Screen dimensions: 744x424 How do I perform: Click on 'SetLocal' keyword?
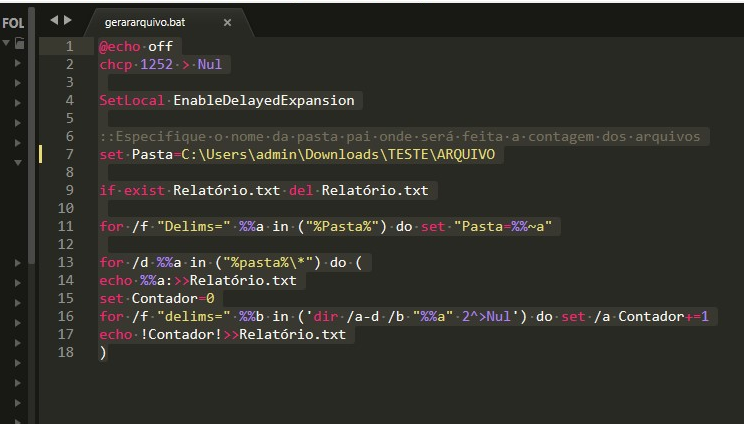coord(131,101)
